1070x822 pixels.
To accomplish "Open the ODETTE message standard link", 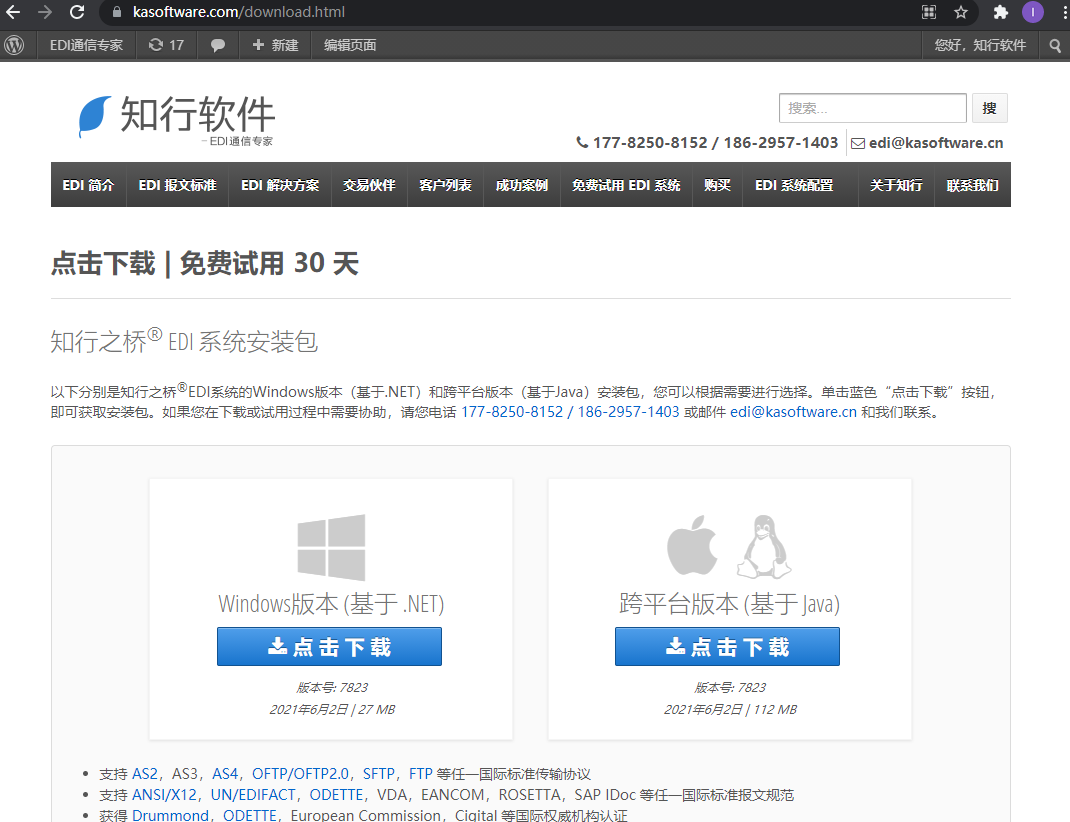I will pos(336,795).
